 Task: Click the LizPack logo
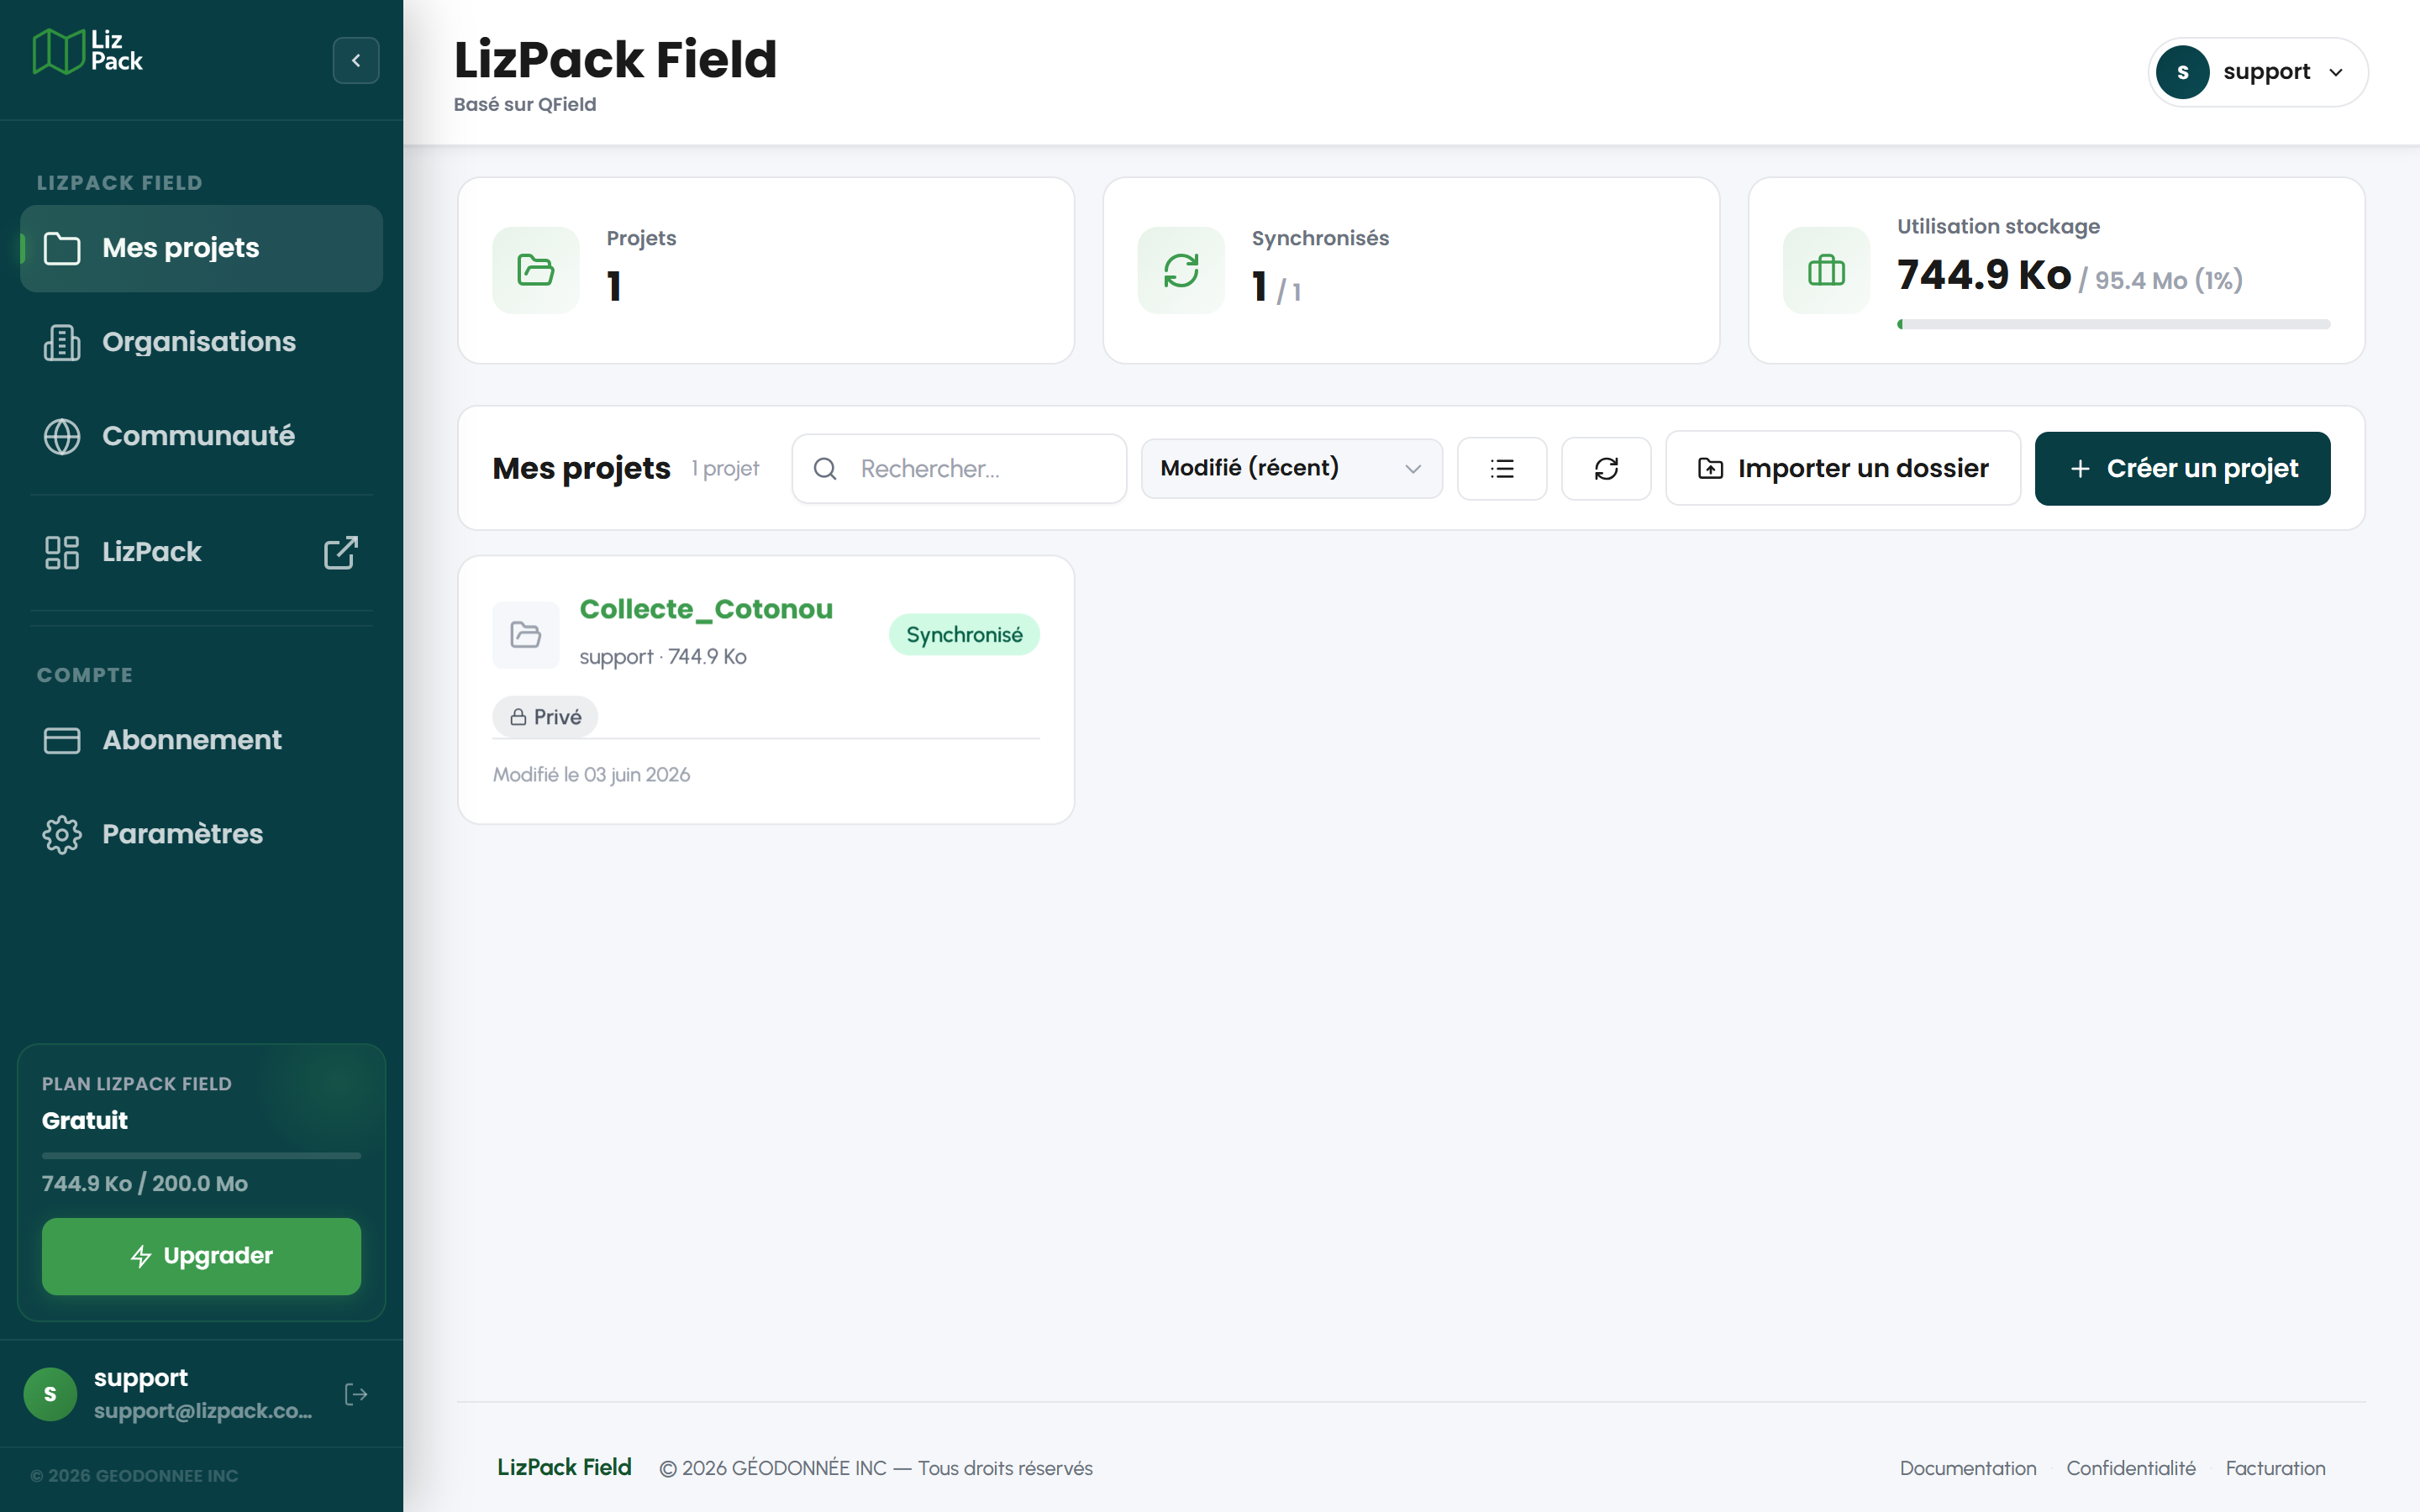88,51
